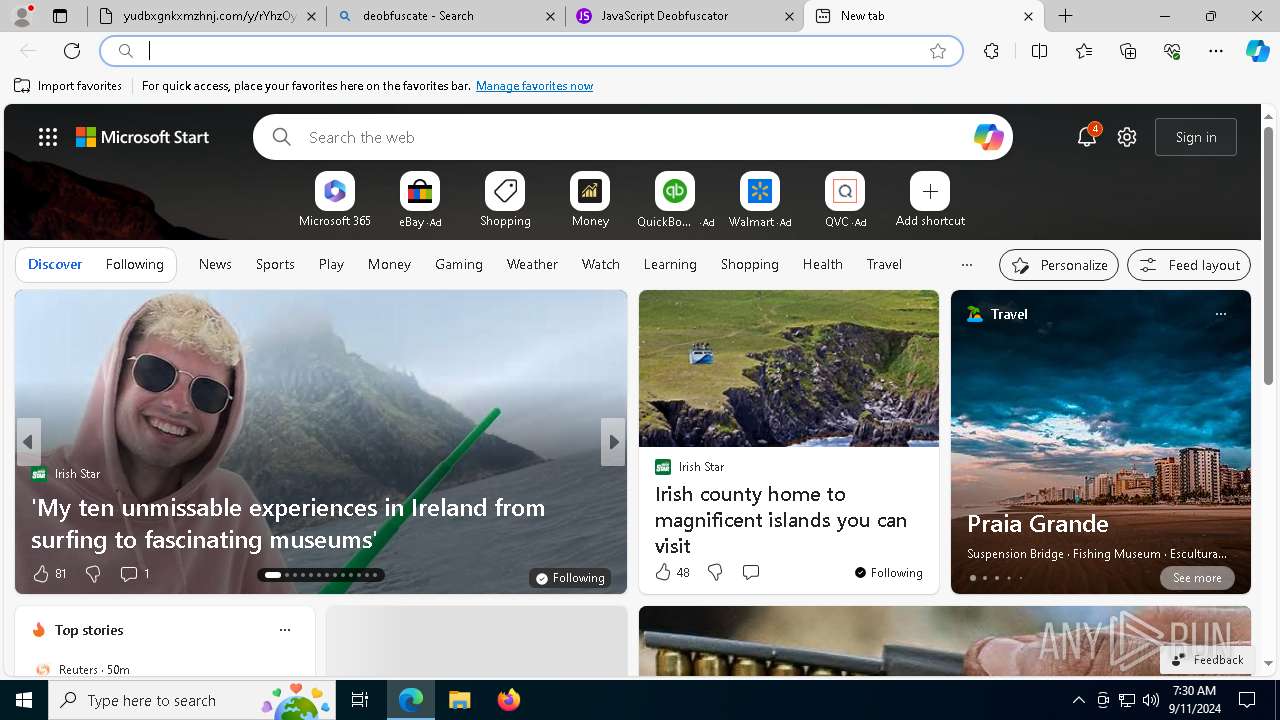Open Feed layout options
Screen dimensions: 1280x720
coord(1189,265)
